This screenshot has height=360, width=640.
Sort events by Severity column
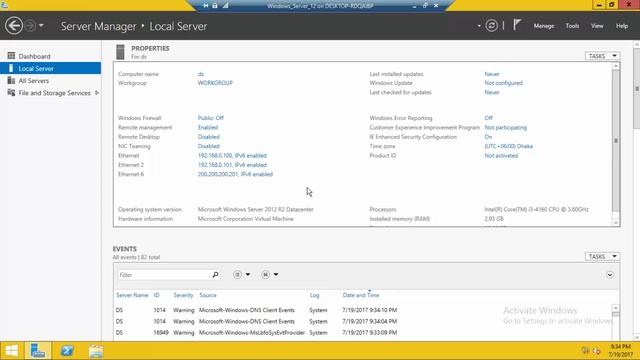(x=183, y=295)
